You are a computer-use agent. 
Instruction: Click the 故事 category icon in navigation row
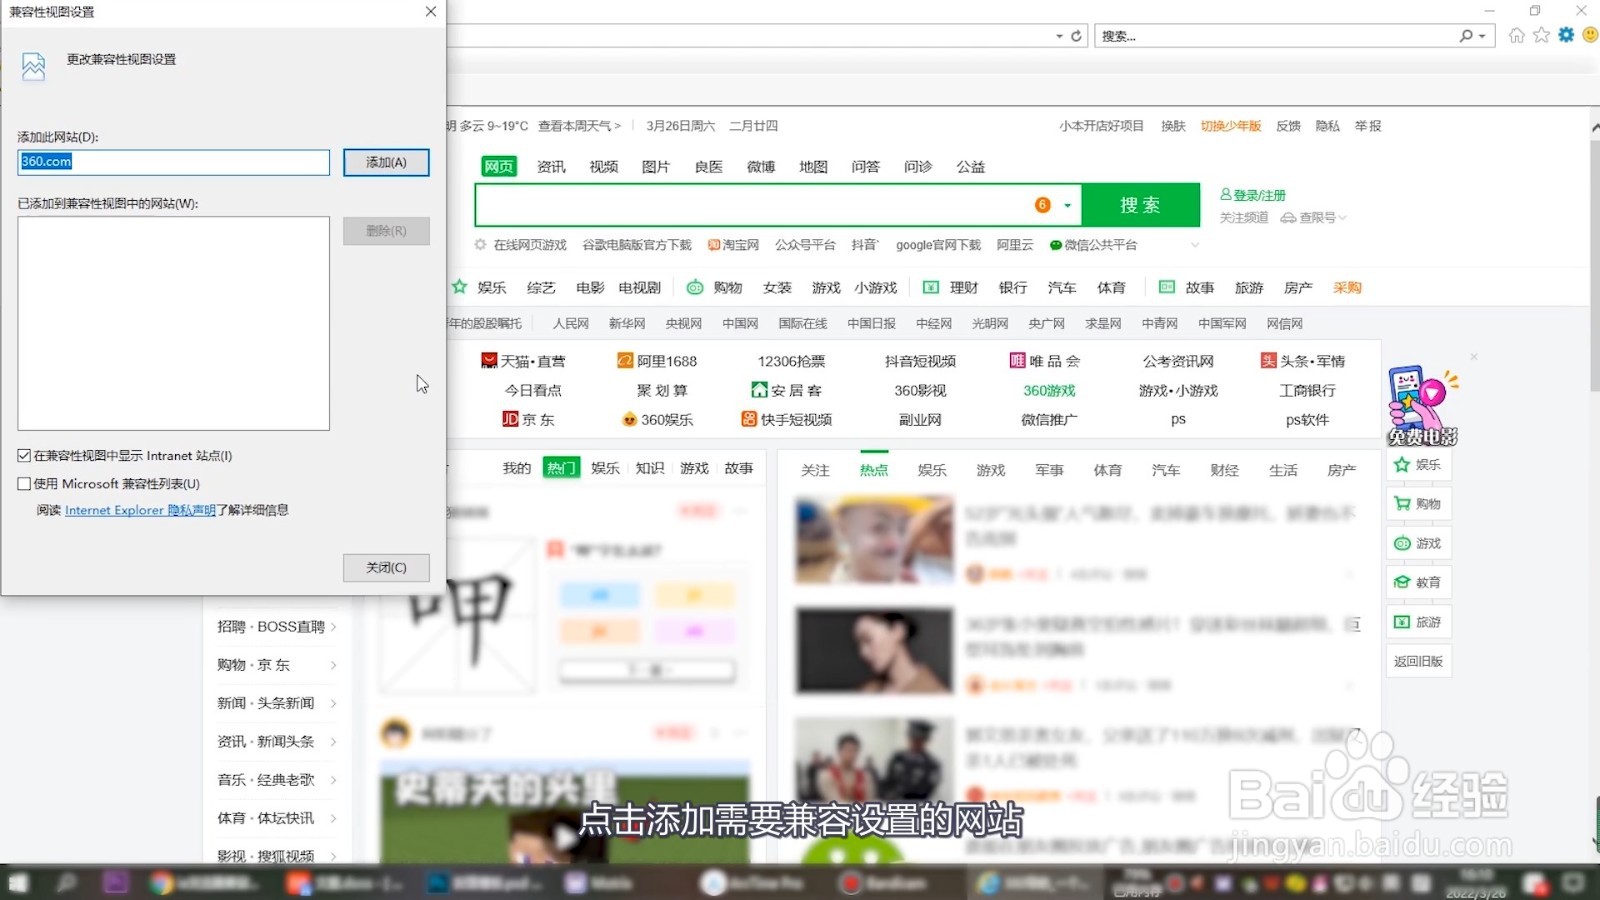(1166, 287)
